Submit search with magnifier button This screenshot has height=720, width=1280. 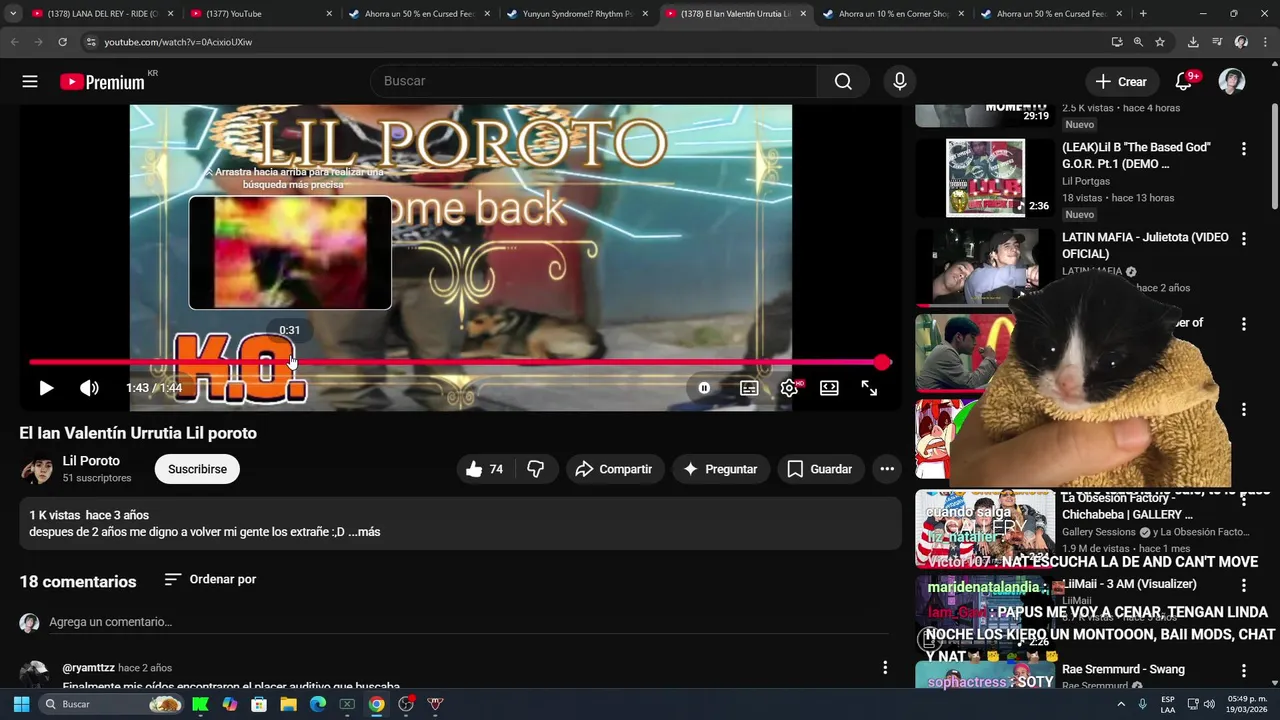coord(843,82)
